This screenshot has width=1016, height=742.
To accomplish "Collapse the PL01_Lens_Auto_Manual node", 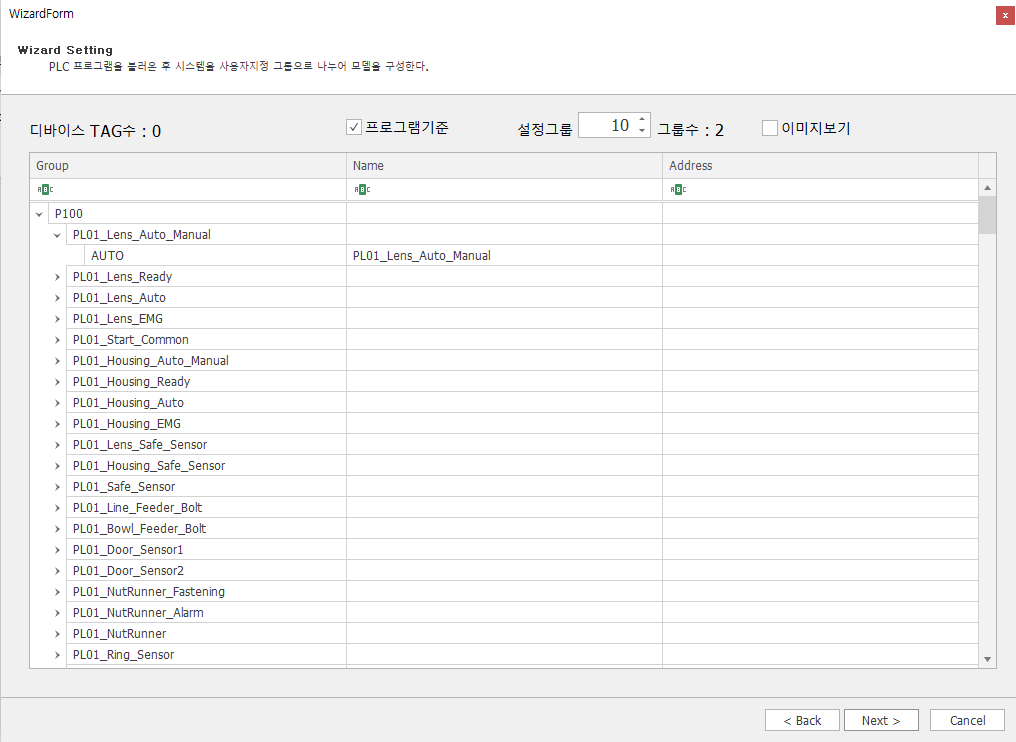I will point(57,235).
